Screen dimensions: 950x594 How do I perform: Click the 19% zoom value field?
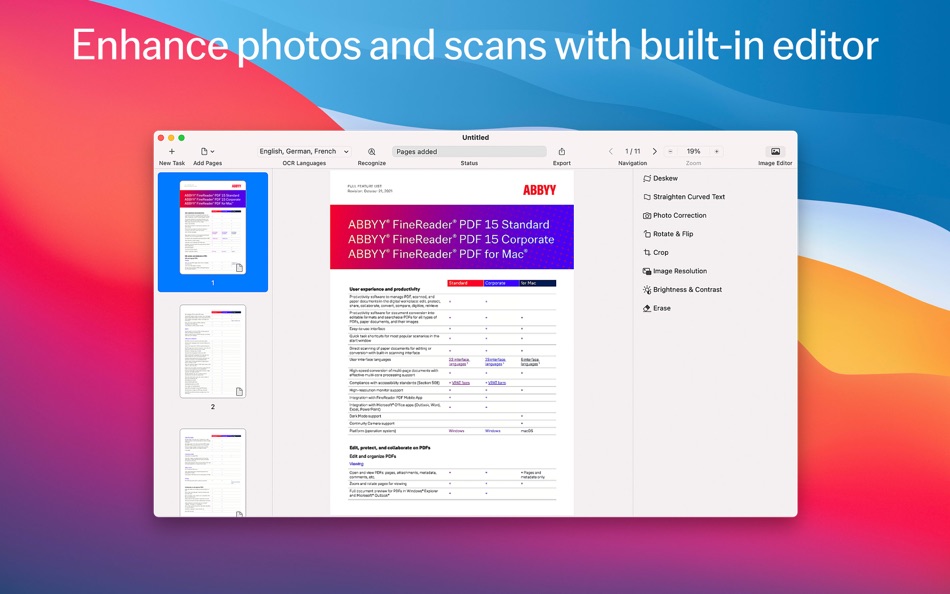pyautogui.click(x=693, y=152)
